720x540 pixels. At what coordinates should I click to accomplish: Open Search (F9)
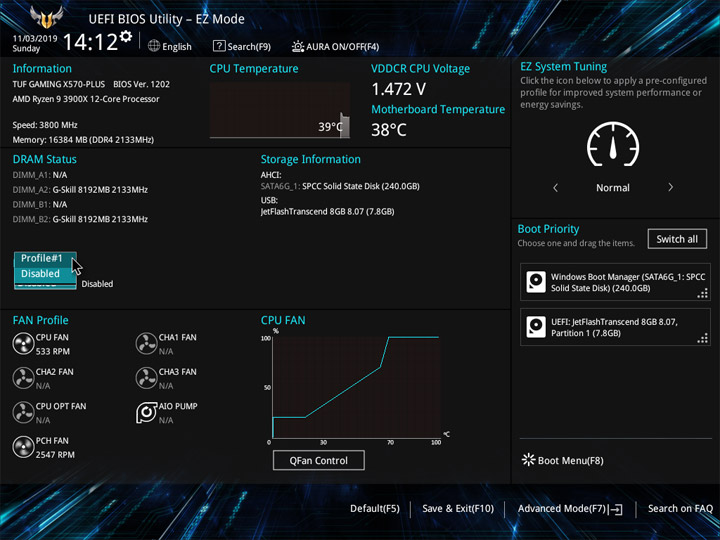tap(242, 46)
